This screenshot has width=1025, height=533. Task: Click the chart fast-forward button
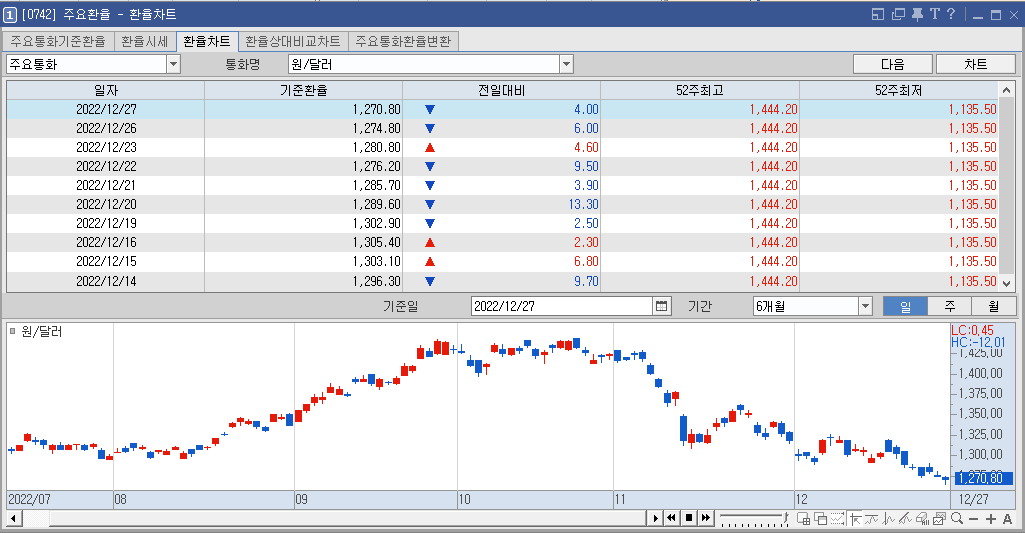tap(706, 519)
